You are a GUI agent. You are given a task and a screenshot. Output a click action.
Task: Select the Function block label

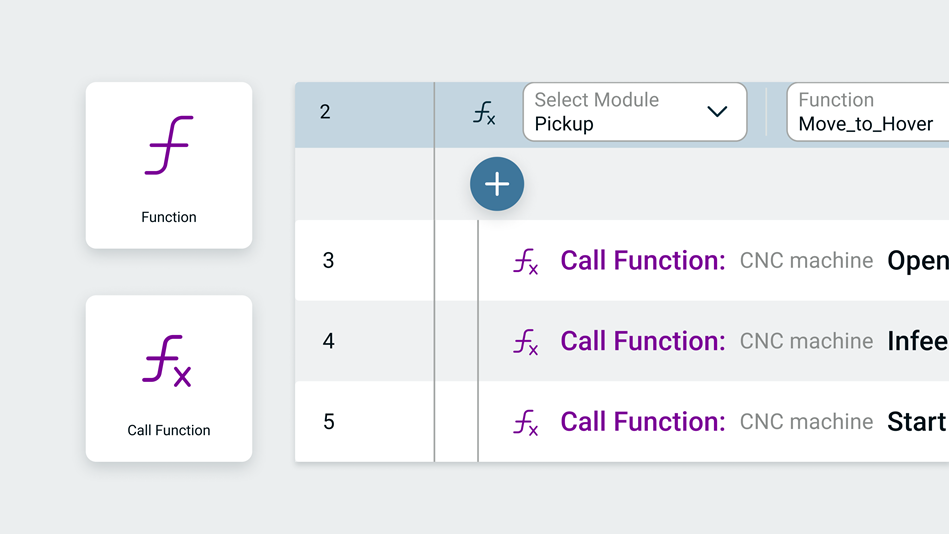(x=169, y=217)
